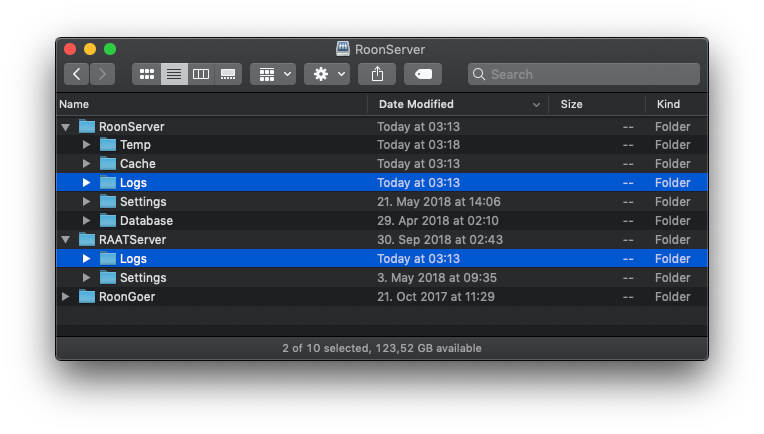Select the RoonServer folder icon
This screenshot has height=434, width=764.
(x=87, y=127)
